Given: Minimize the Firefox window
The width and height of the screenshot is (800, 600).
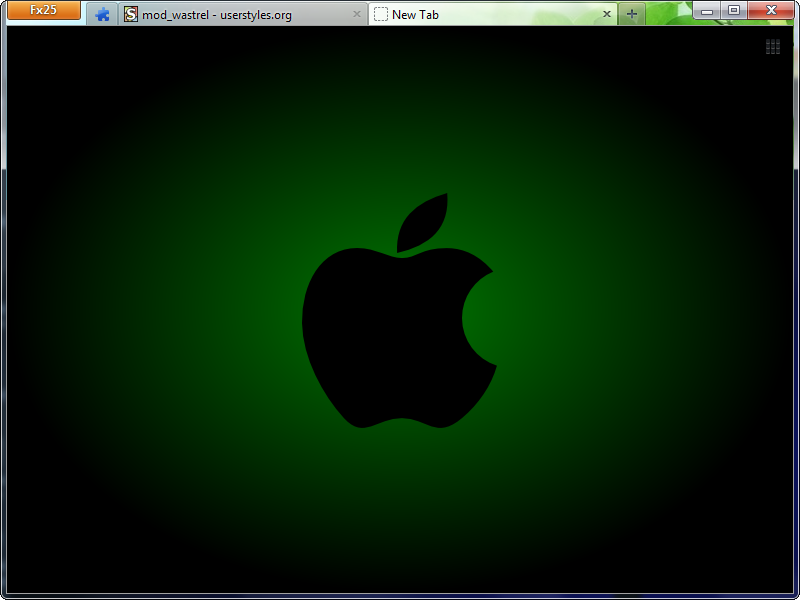Looking at the screenshot, I should click(707, 10).
